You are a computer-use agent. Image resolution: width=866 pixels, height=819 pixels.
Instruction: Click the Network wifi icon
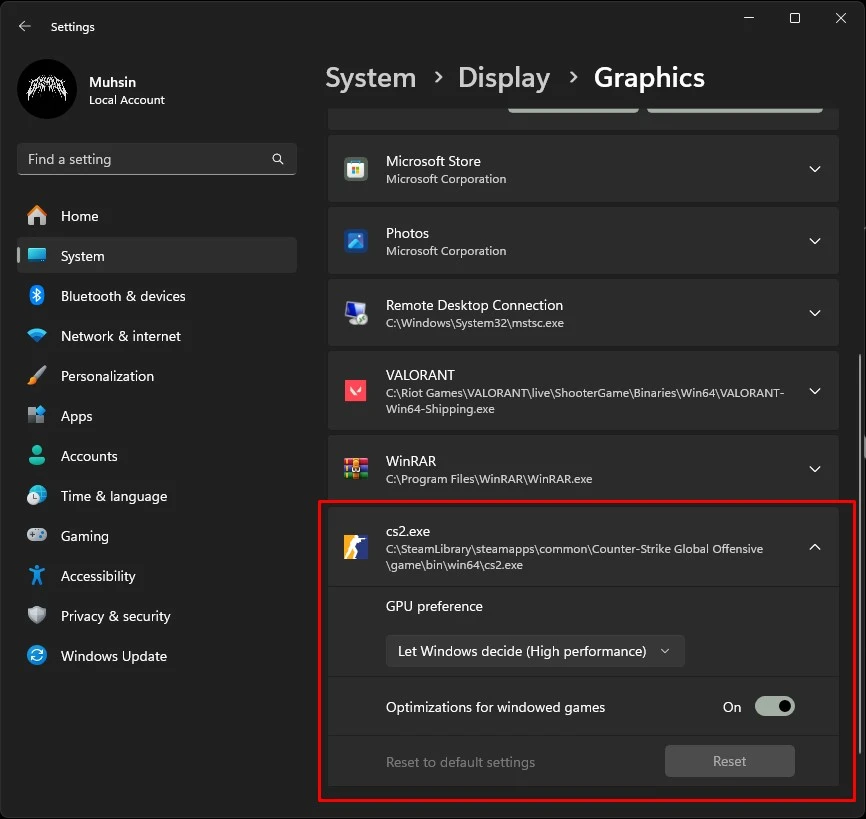pyautogui.click(x=37, y=335)
